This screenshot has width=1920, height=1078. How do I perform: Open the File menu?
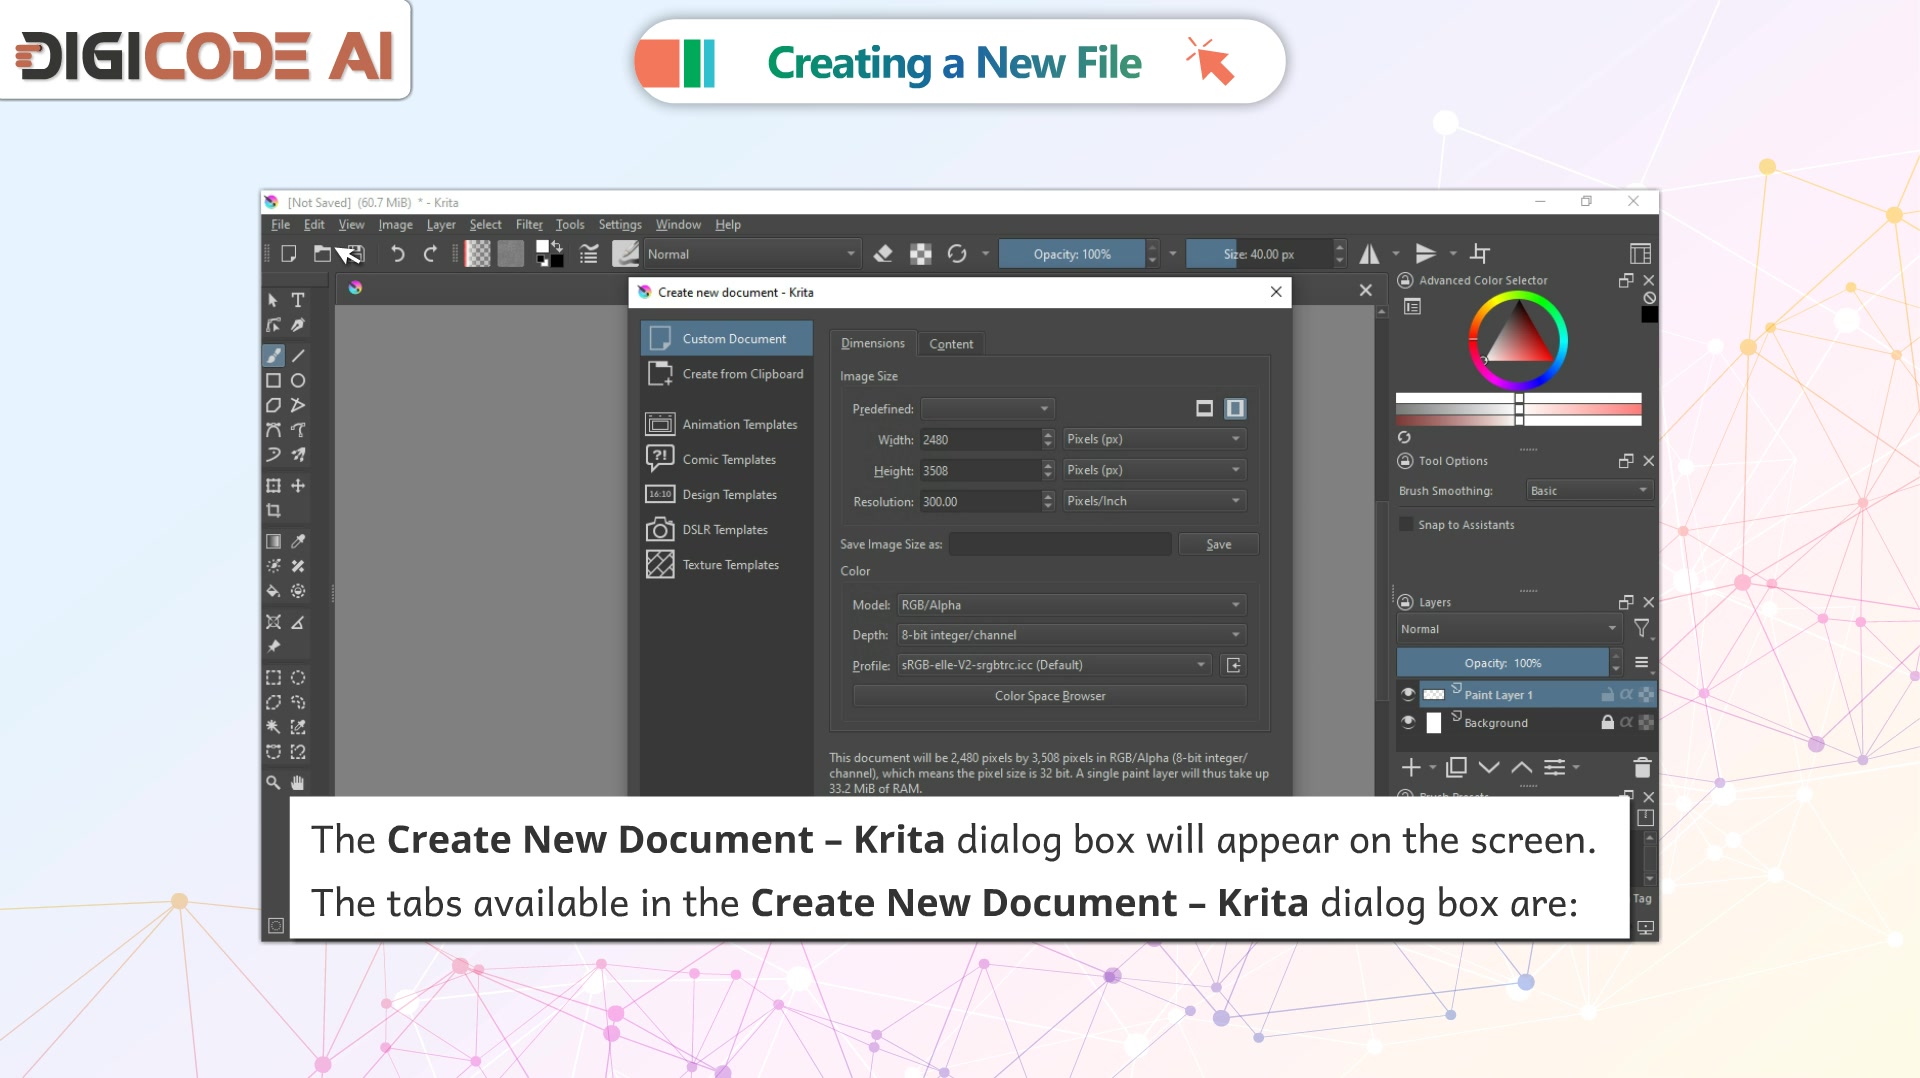281,225
